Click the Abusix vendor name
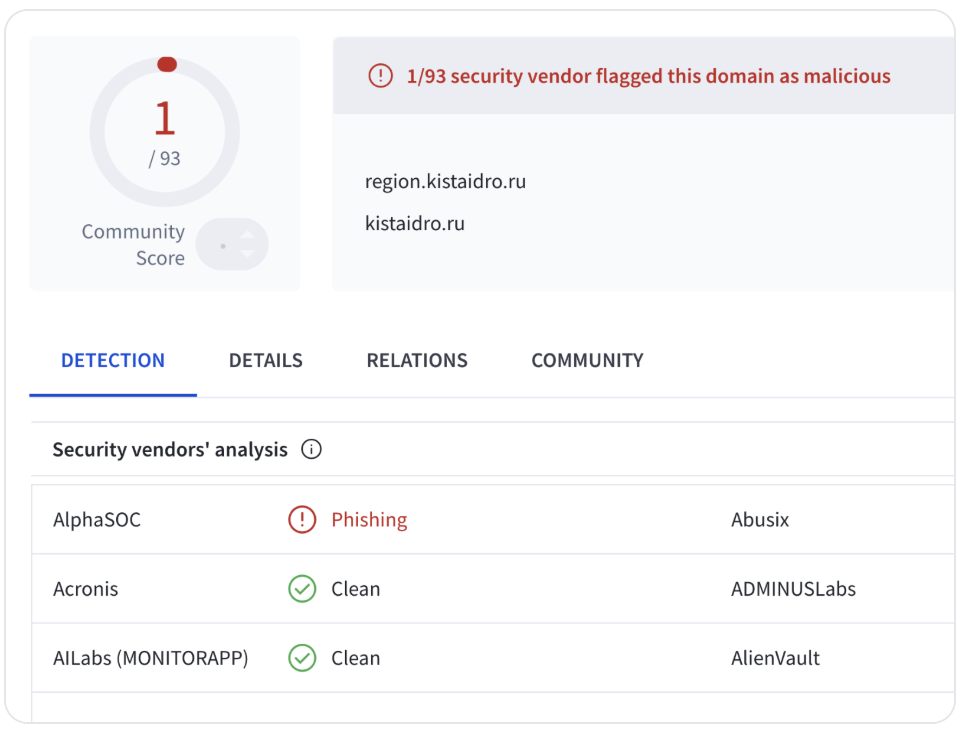The image size is (966, 734). pyautogui.click(x=760, y=520)
